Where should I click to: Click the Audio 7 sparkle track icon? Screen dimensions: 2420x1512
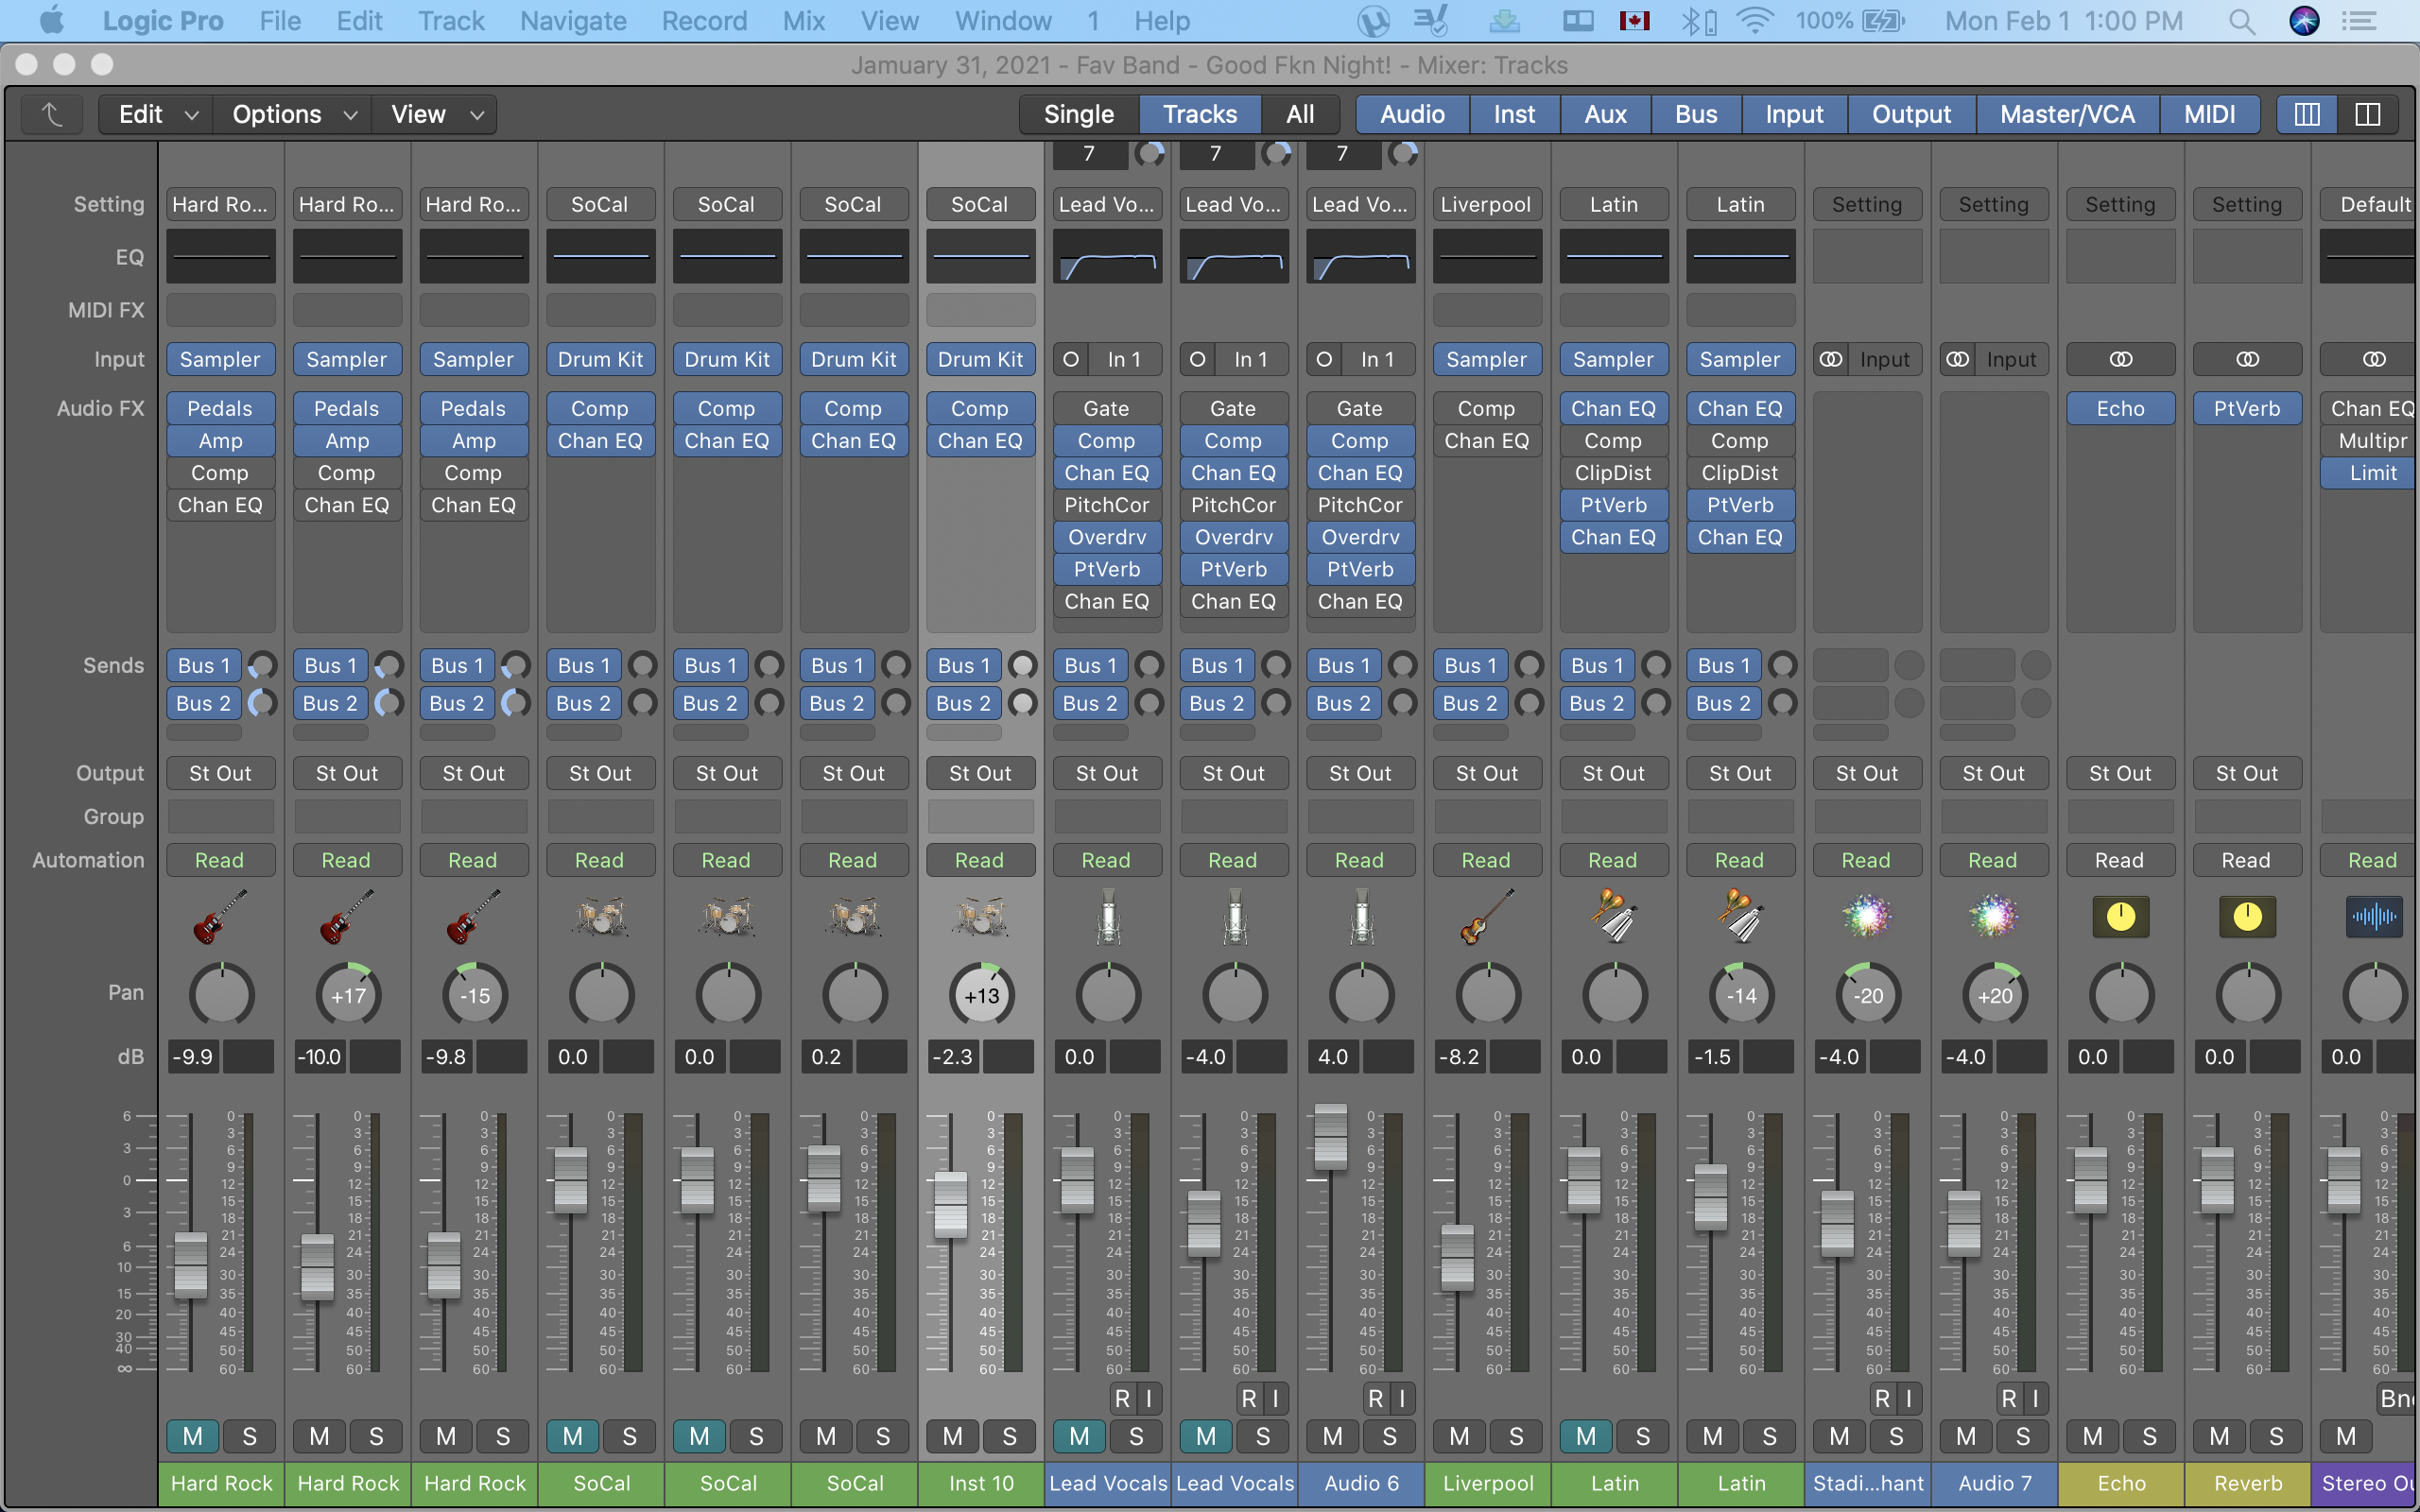(1994, 916)
